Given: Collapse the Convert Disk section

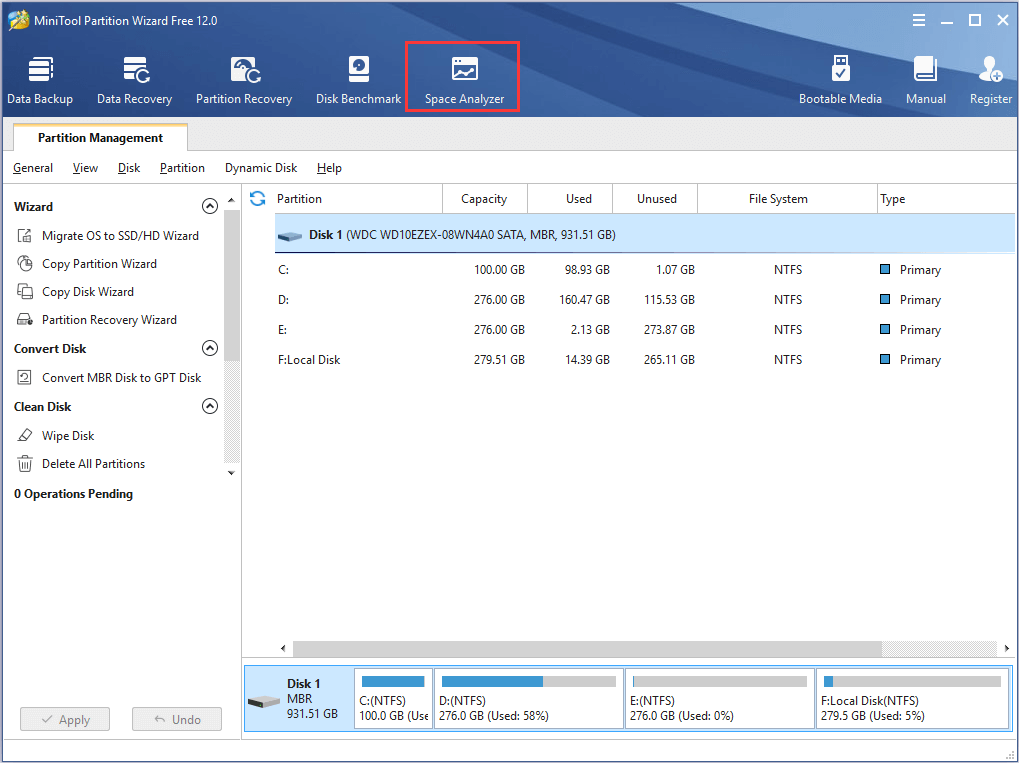Looking at the screenshot, I should [x=210, y=349].
